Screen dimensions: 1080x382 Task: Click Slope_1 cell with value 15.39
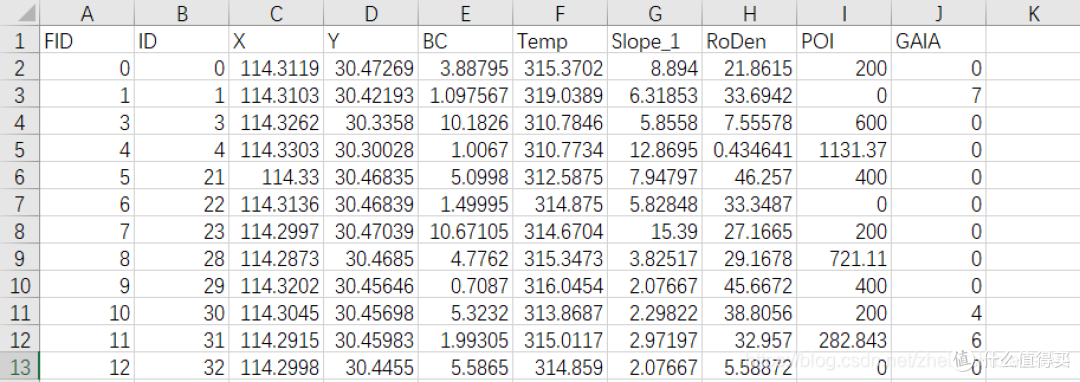pos(654,231)
